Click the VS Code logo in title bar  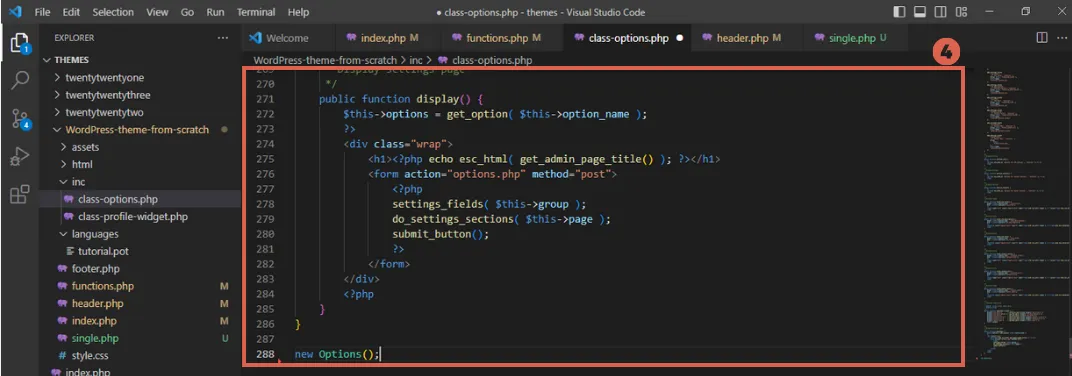click(x=15, y=12)
